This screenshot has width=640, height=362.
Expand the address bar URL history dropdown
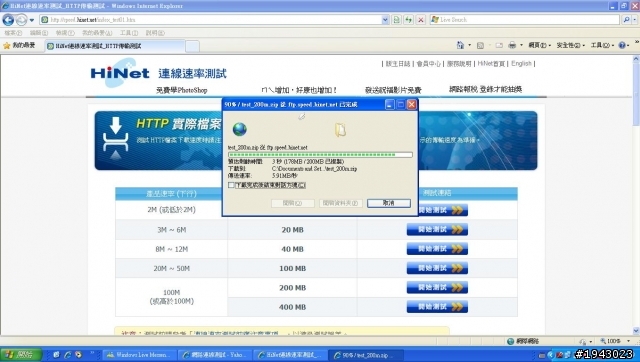tap(385, 20)
